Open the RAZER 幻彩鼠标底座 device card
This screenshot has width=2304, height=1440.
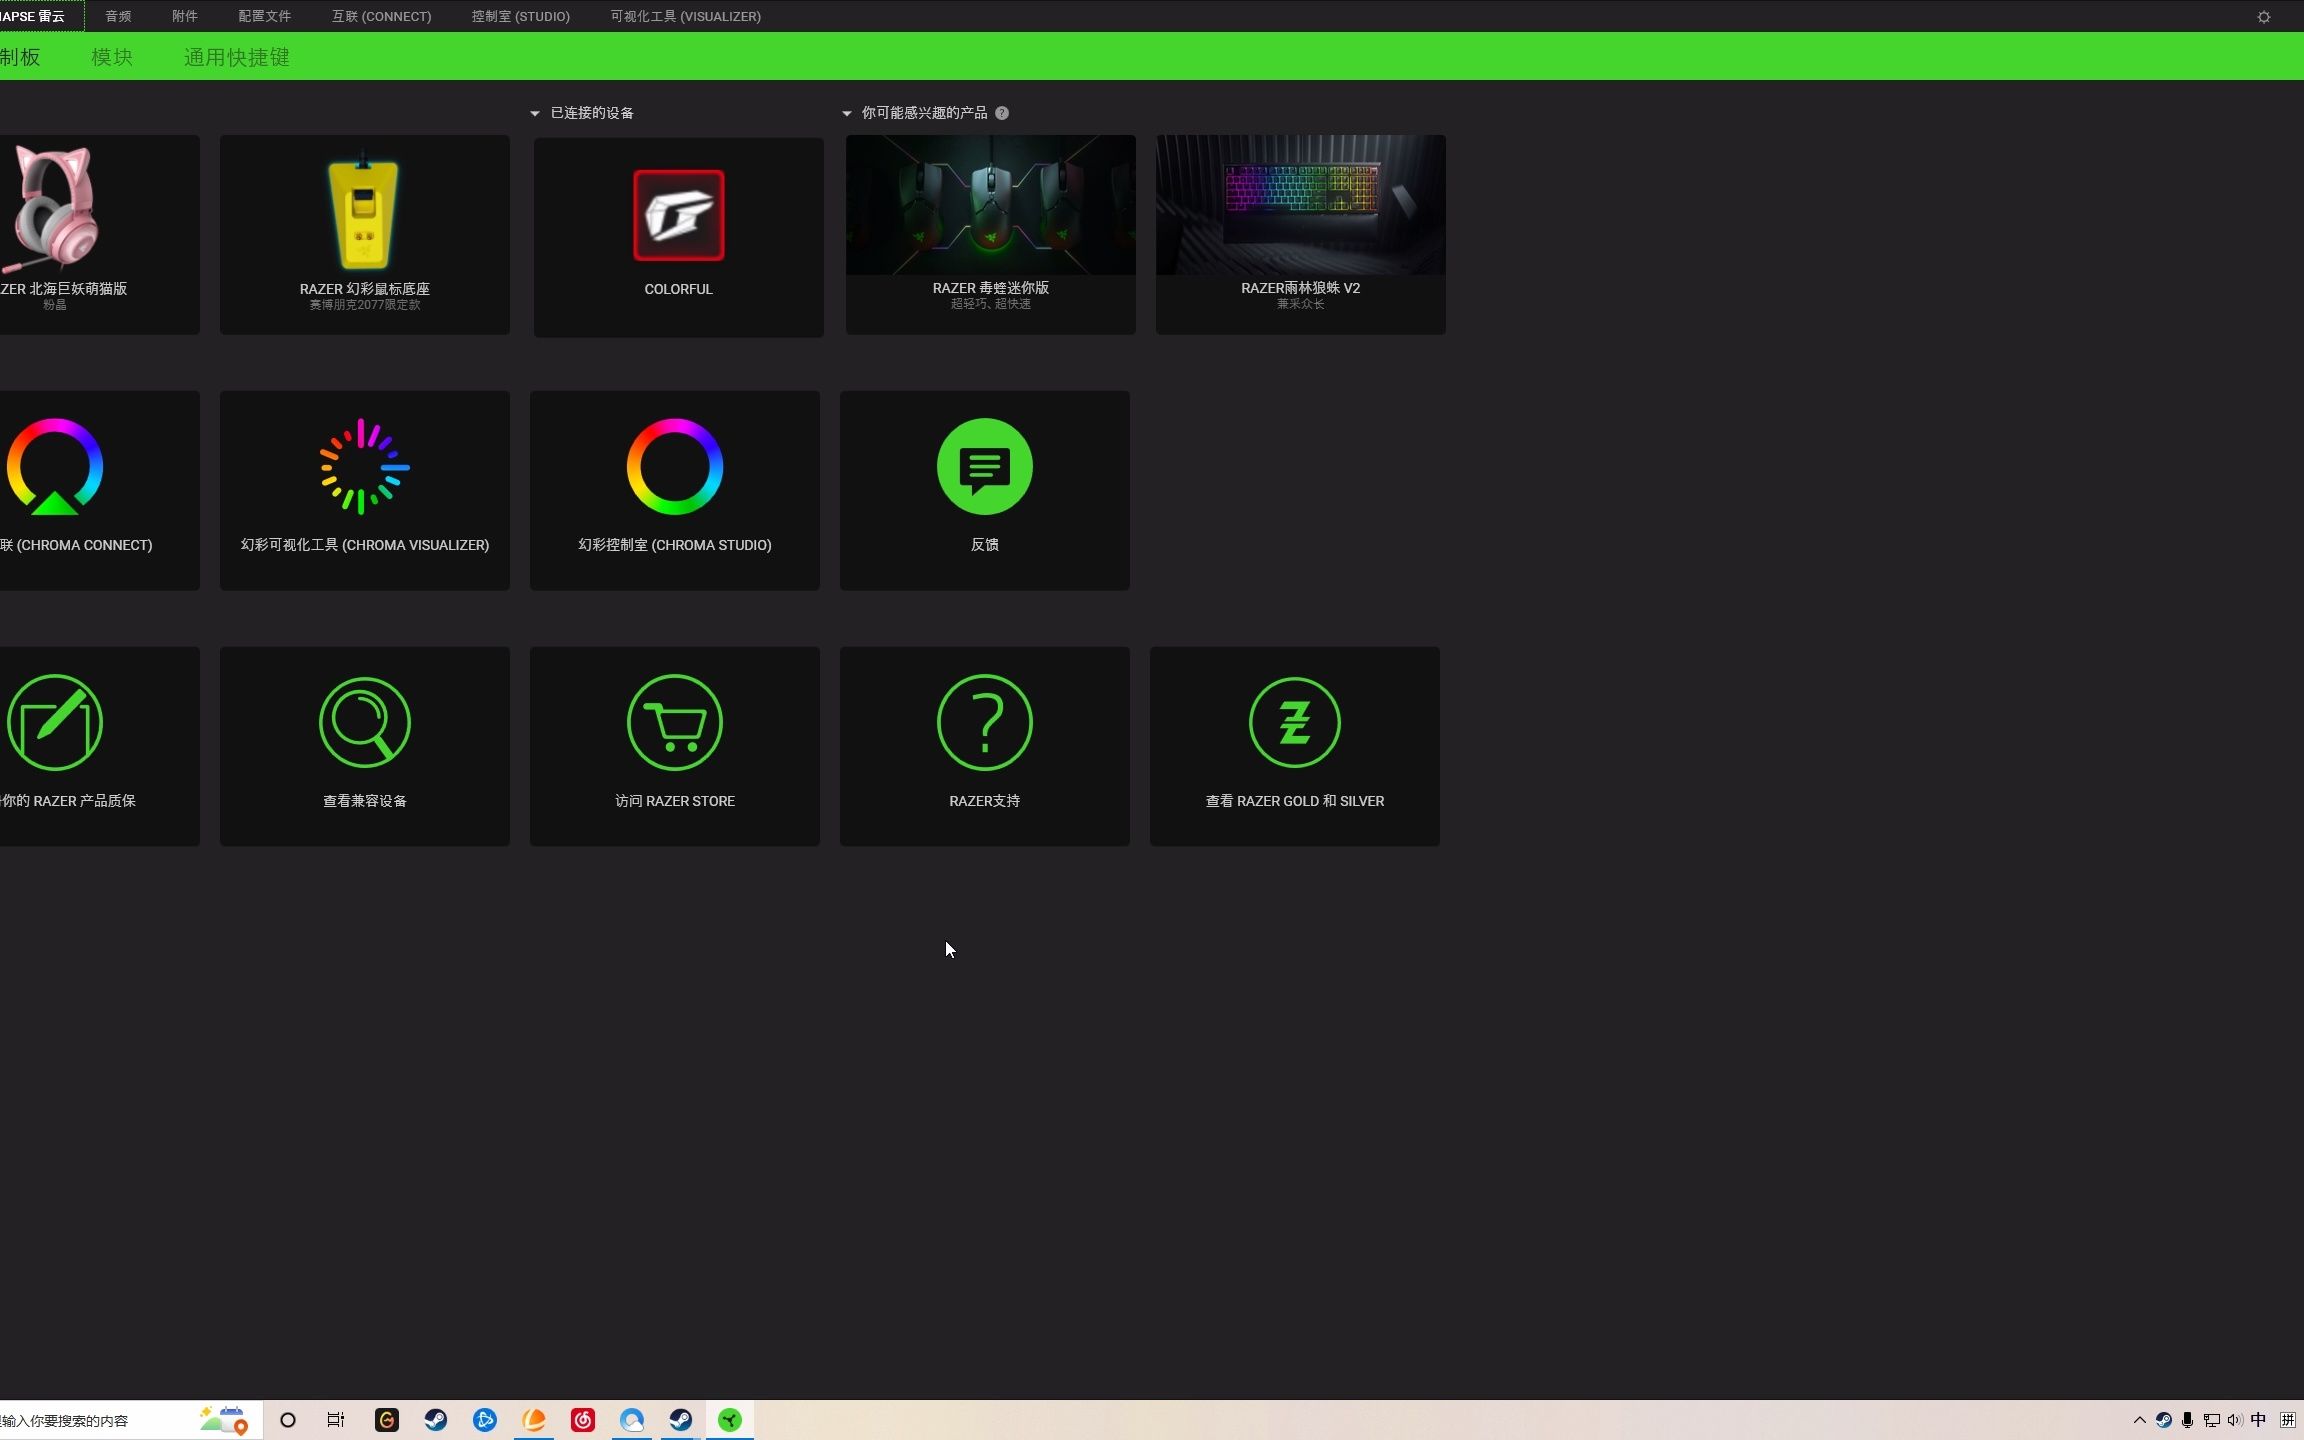(x=365, y=235)
